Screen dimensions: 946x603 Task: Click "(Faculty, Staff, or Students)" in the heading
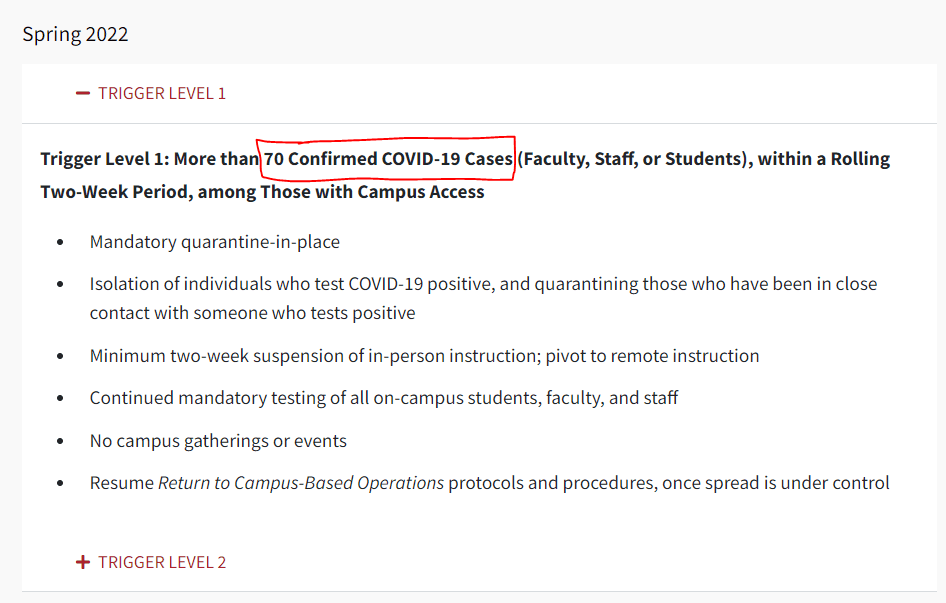pyautogui.click(x=634, y=159)
